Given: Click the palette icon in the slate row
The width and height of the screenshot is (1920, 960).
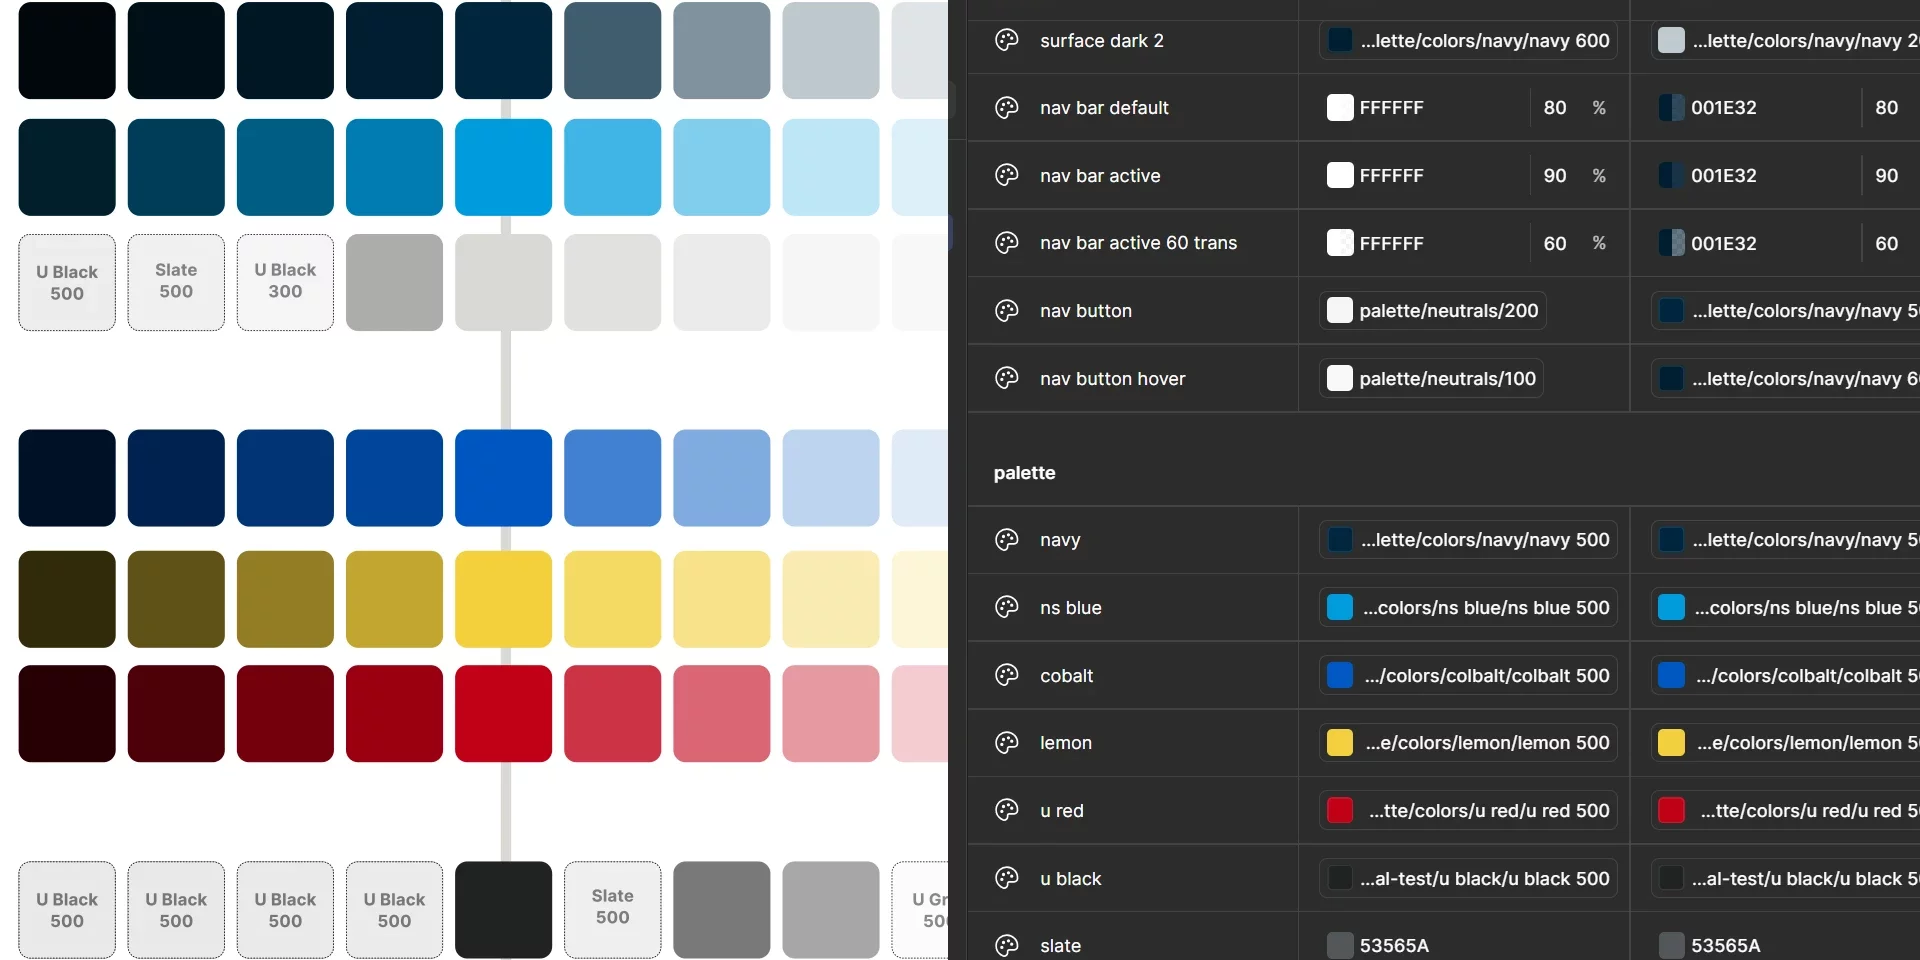Looking at the screenshot, I should click(x=1006, y=945).
